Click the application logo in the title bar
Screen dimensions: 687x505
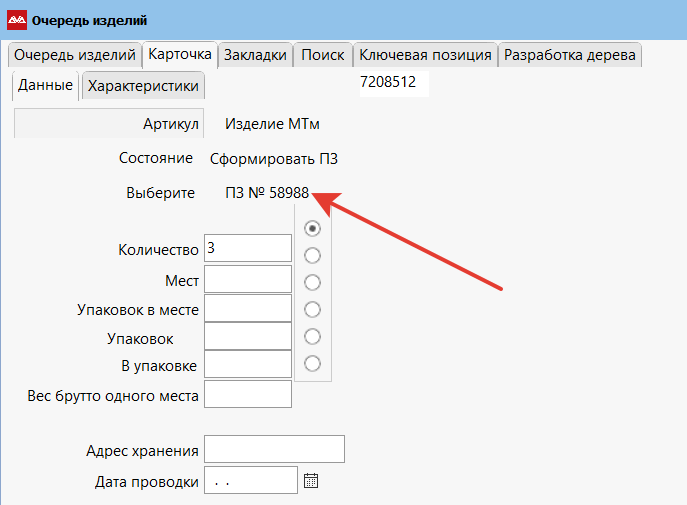[17, 19]
